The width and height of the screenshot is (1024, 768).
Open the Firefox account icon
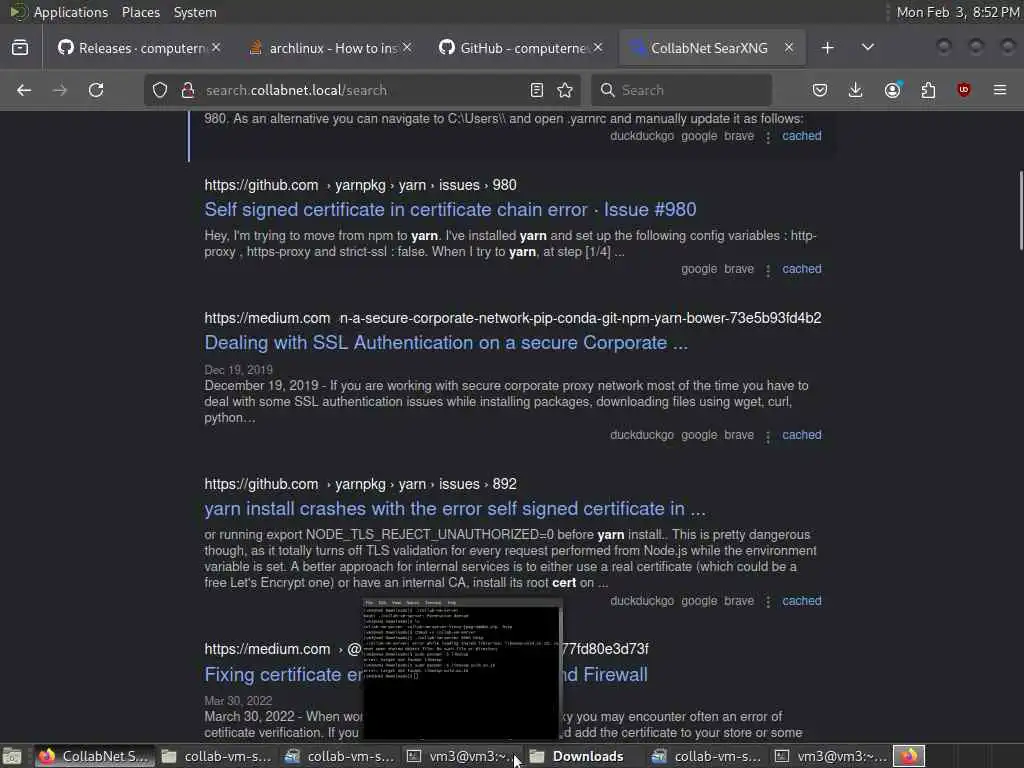click(x=893, y=90)
